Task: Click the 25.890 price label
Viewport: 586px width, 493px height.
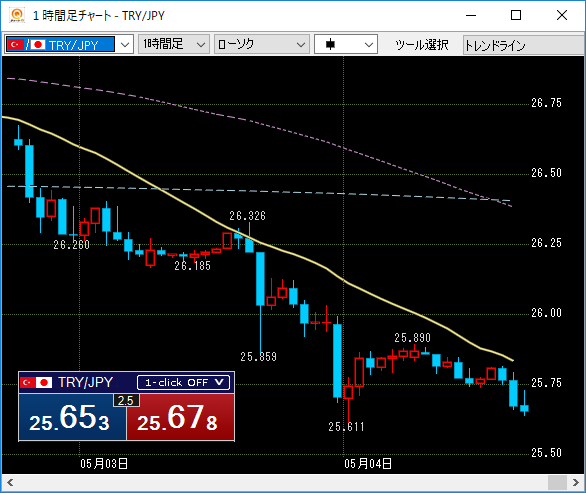Action: coord(413,338)
